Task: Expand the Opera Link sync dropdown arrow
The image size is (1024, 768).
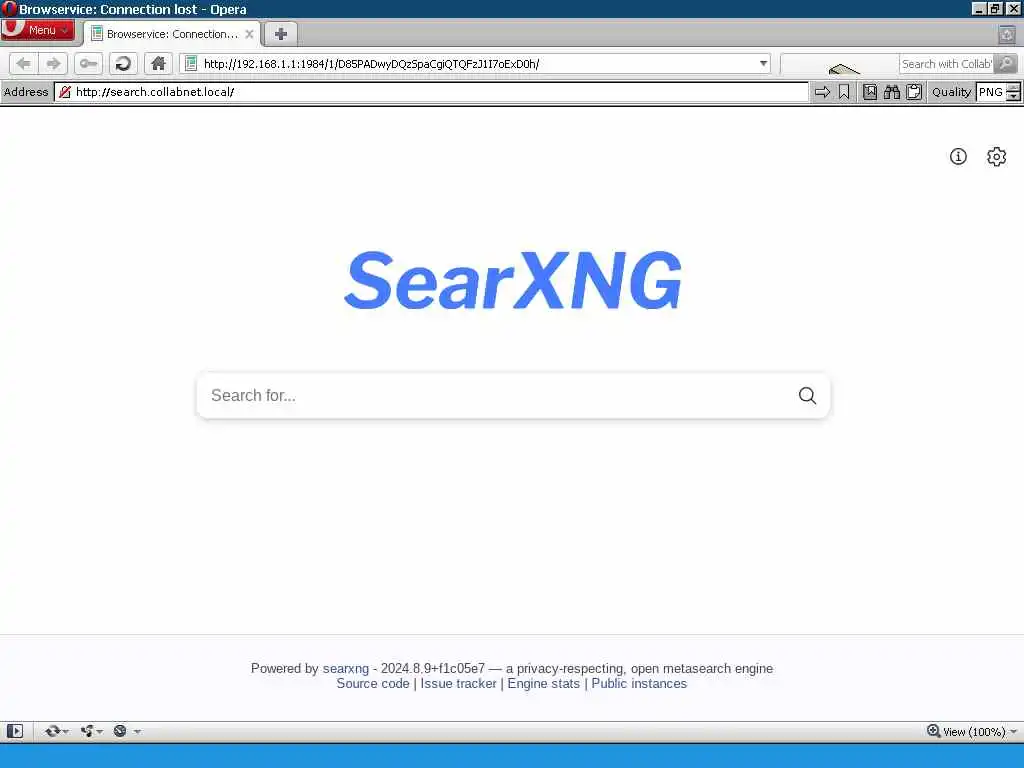Action: point(65,731)
